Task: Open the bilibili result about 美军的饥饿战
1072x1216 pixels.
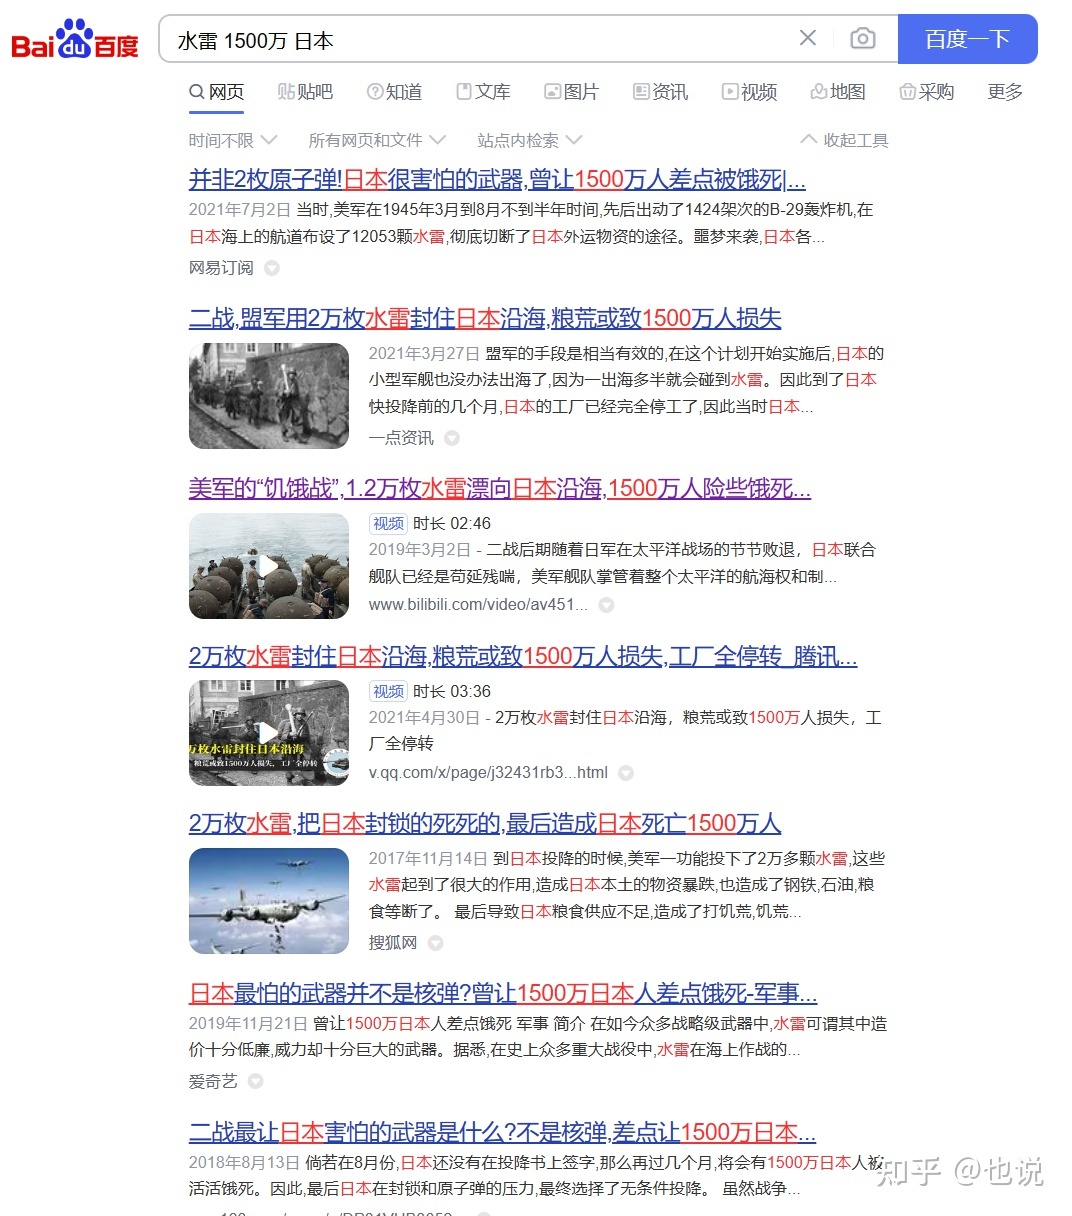Action: (499, 488)
